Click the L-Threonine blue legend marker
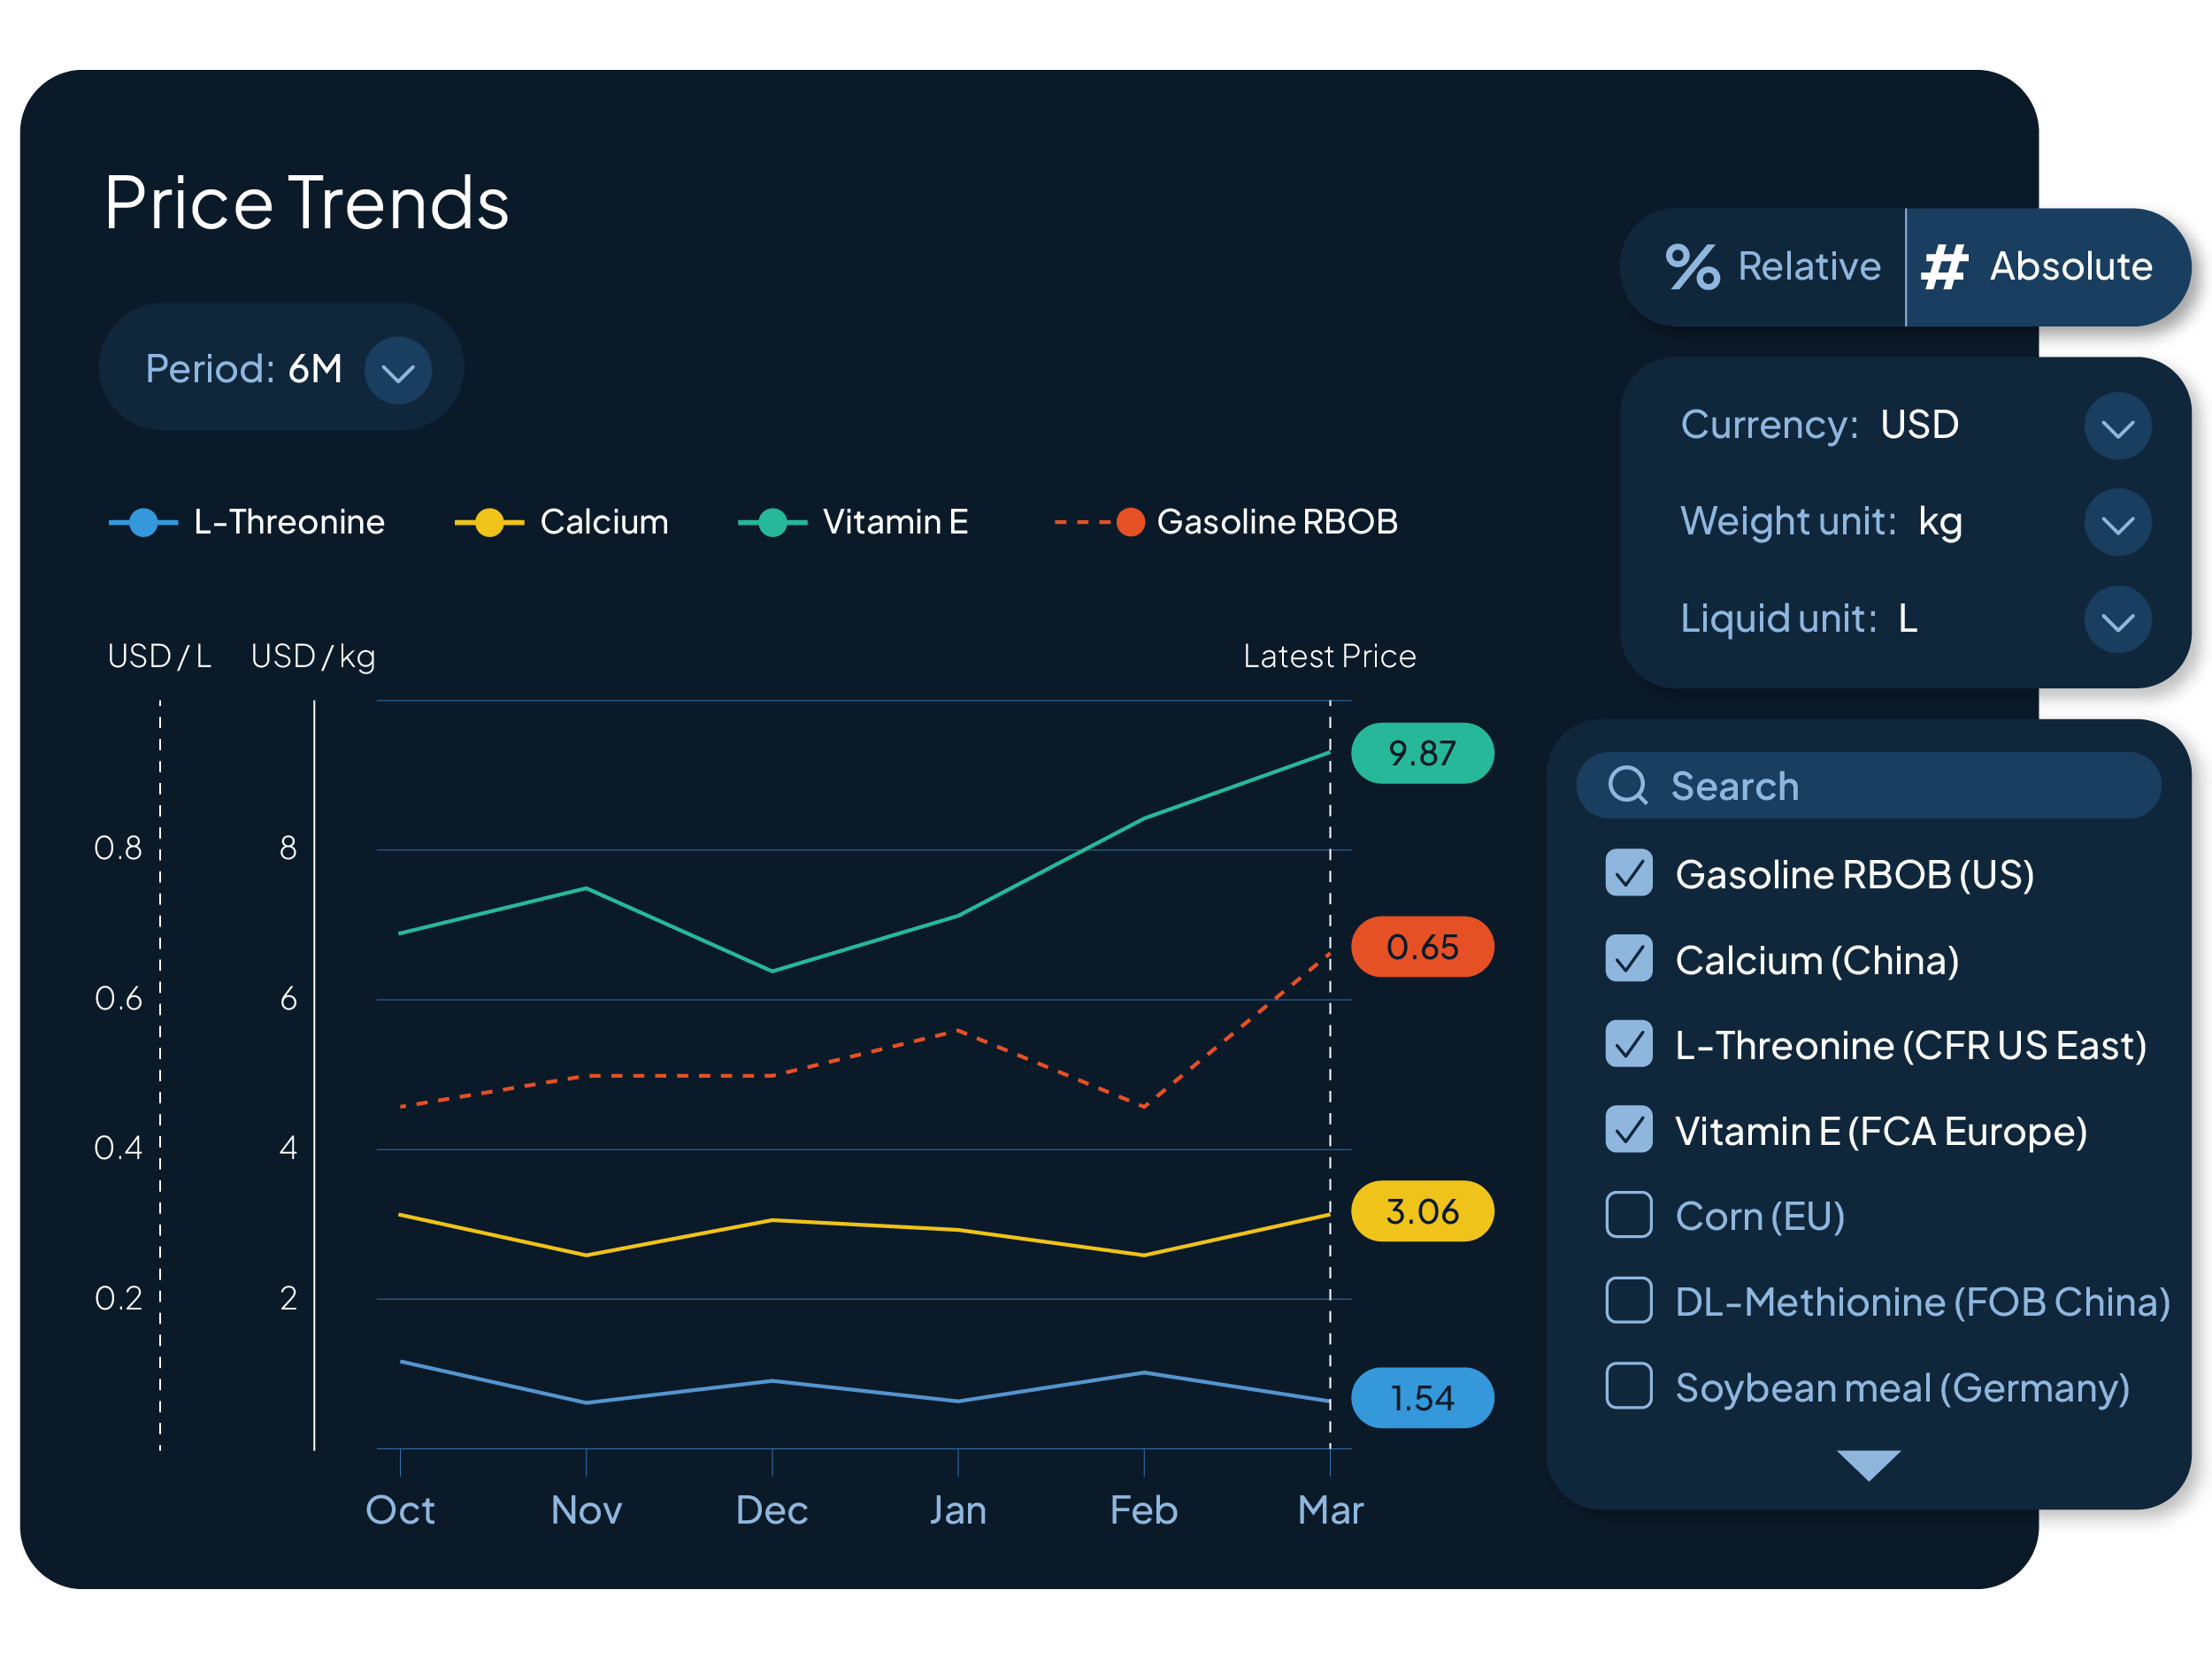 click(x=144, y=522)
